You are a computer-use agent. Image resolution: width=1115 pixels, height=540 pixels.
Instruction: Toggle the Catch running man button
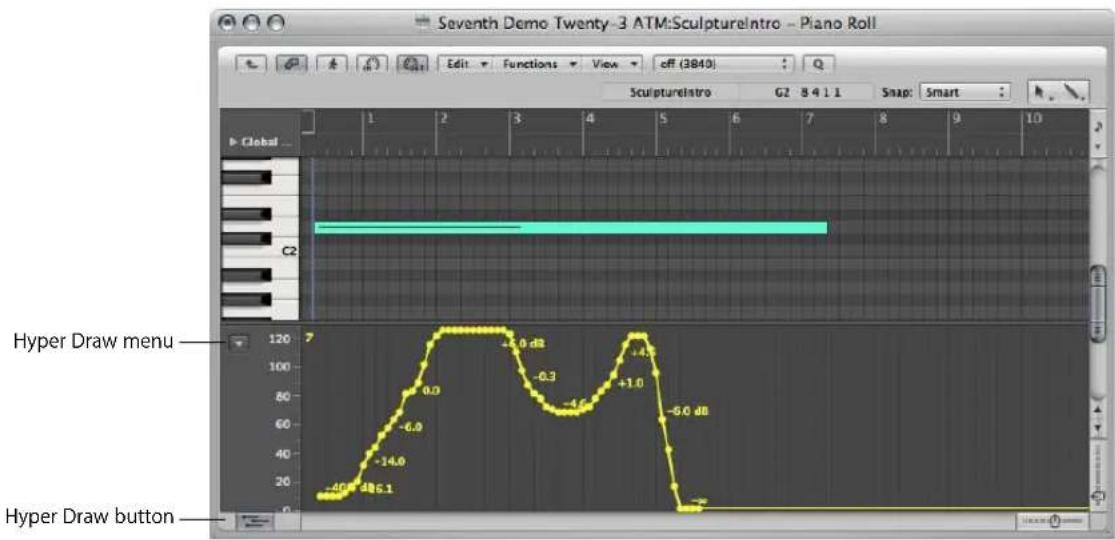(331, 63)
